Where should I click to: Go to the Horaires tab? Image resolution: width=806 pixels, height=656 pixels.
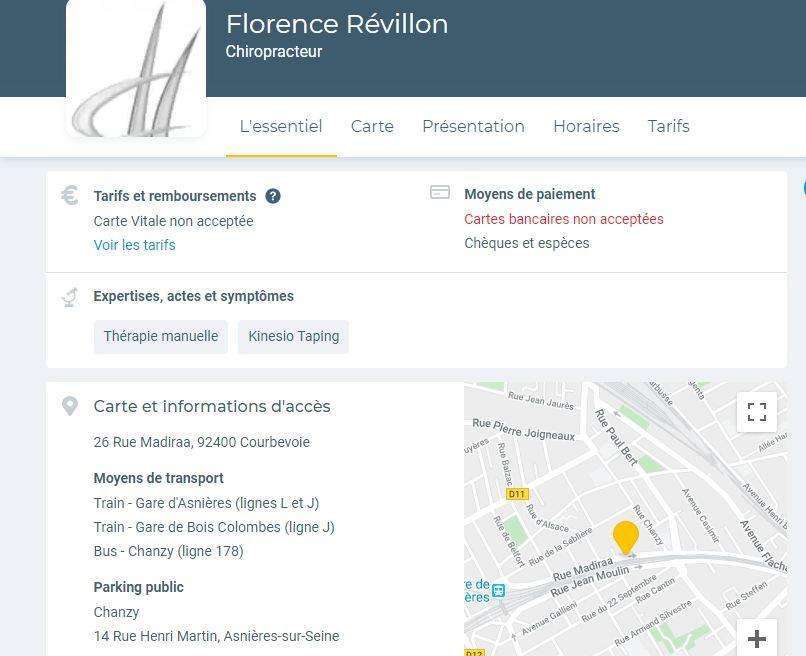[x=586, y=126]
